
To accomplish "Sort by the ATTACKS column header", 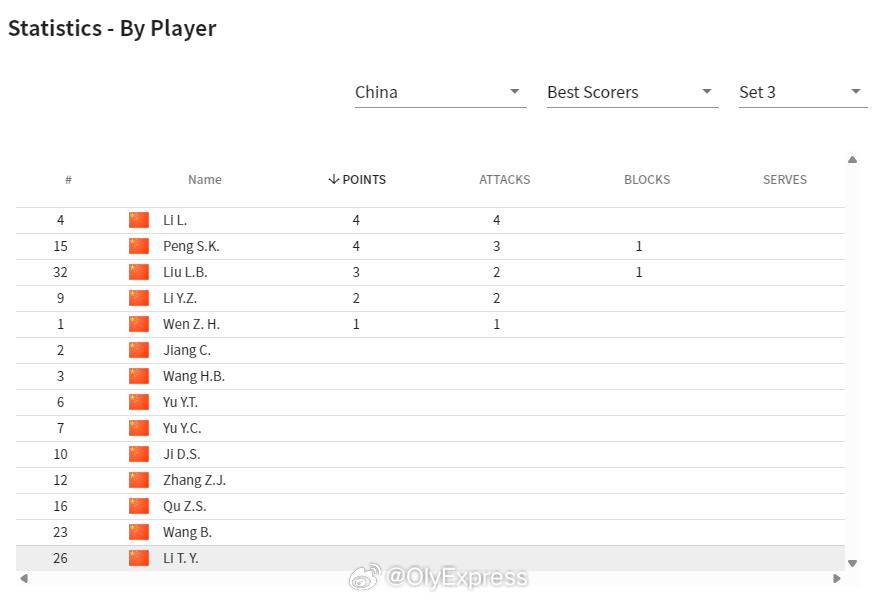I will click(x=505, y=180).
